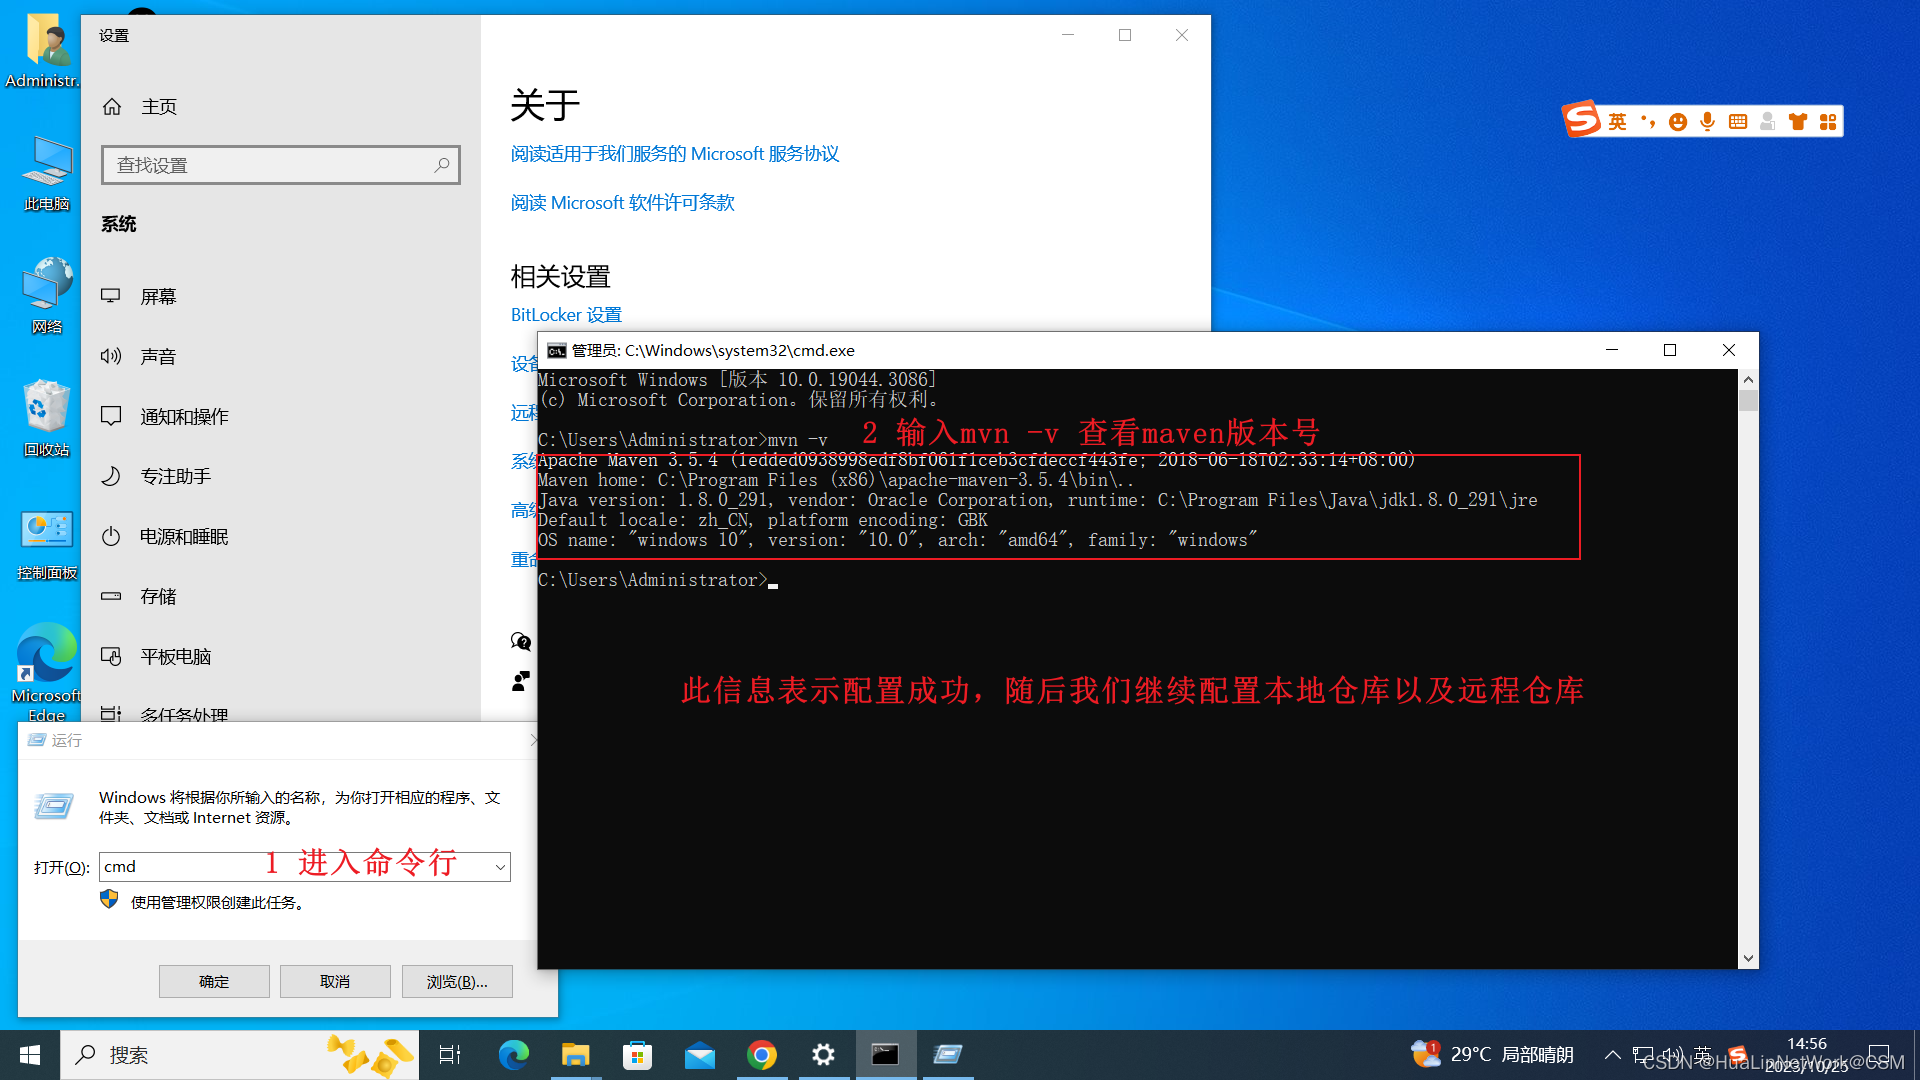The width and height of the screenshot is (1920, 1080).
Task: Click the Windows Start button
Action: pos(30,1055)
